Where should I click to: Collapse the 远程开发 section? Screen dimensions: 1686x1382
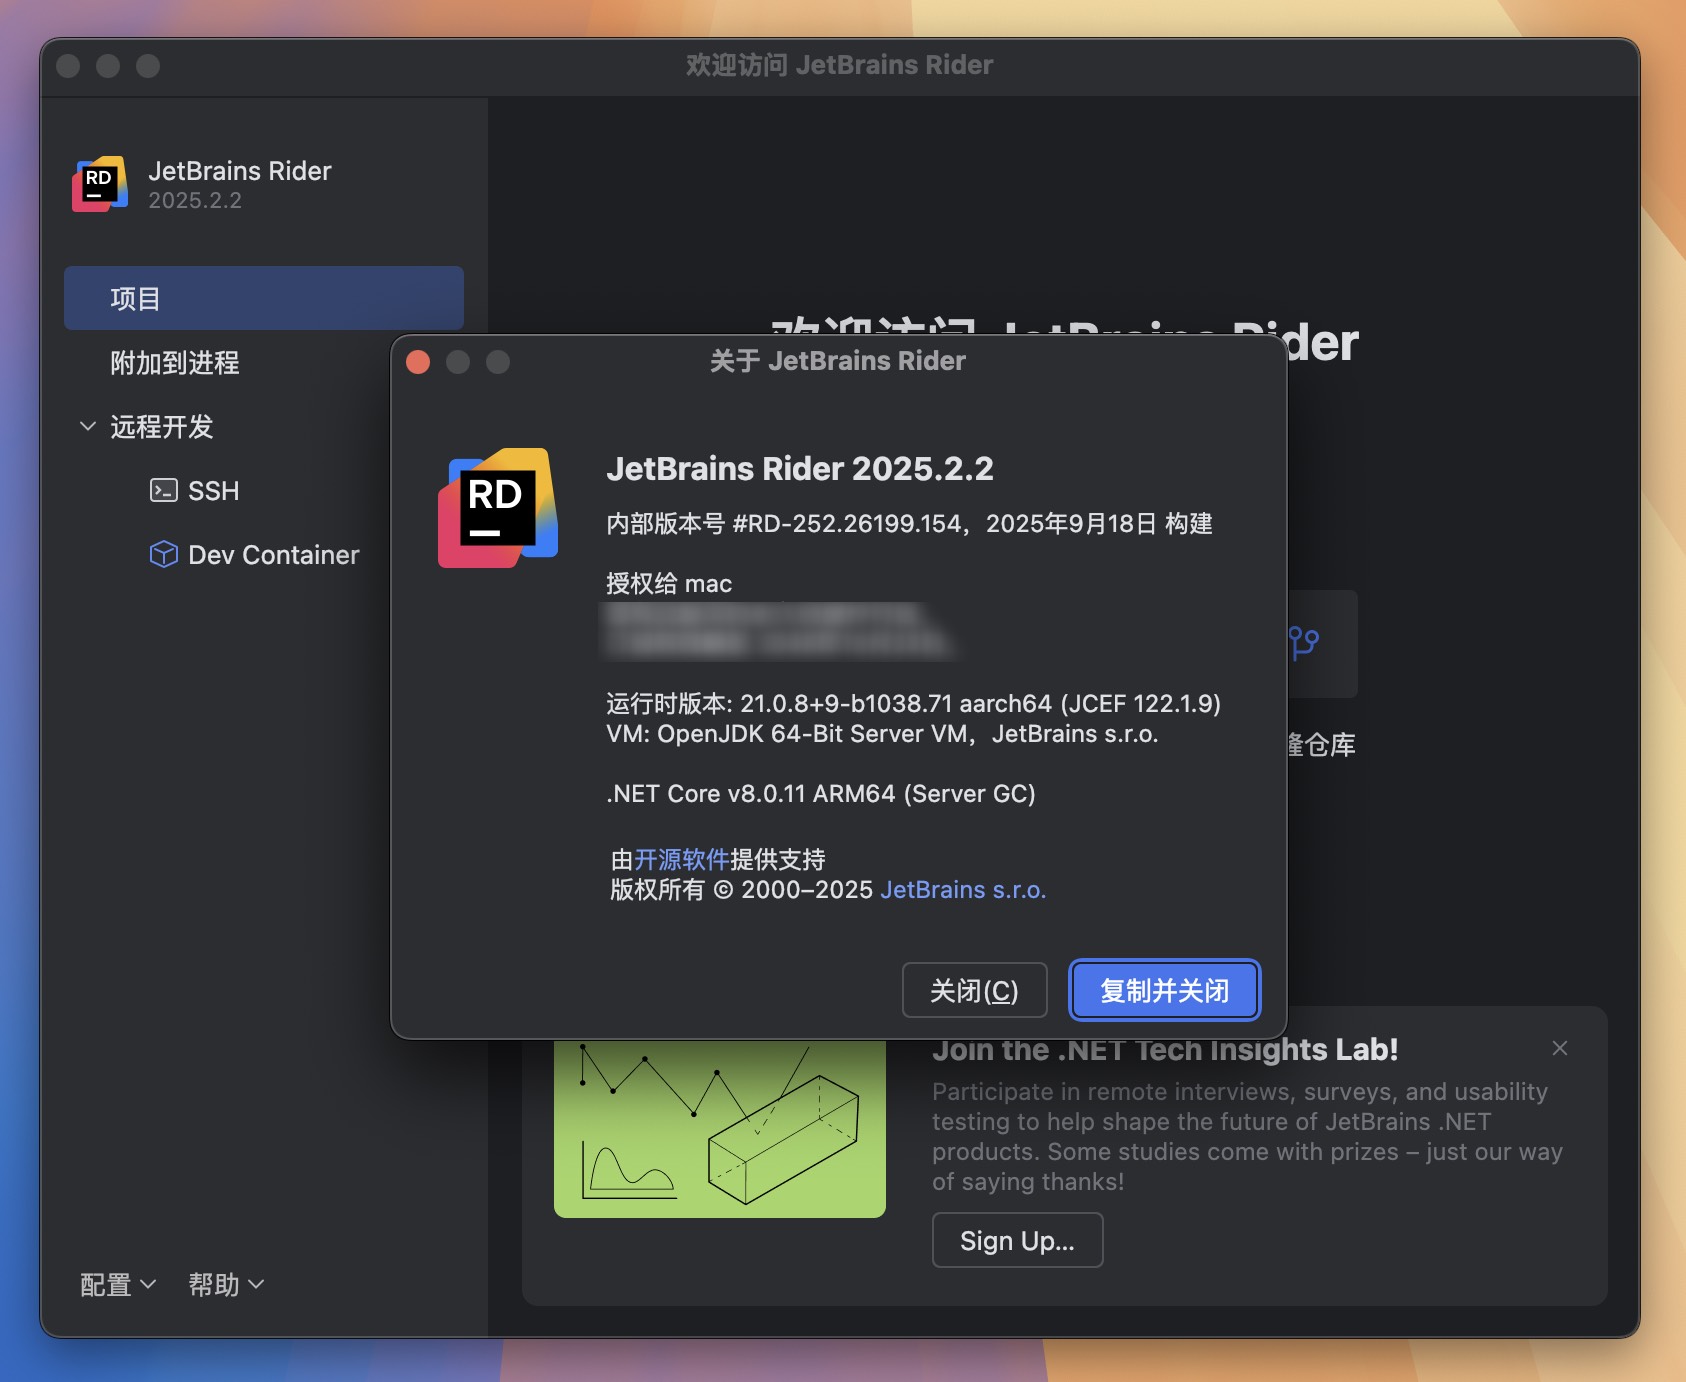click(x=88, y=426)
